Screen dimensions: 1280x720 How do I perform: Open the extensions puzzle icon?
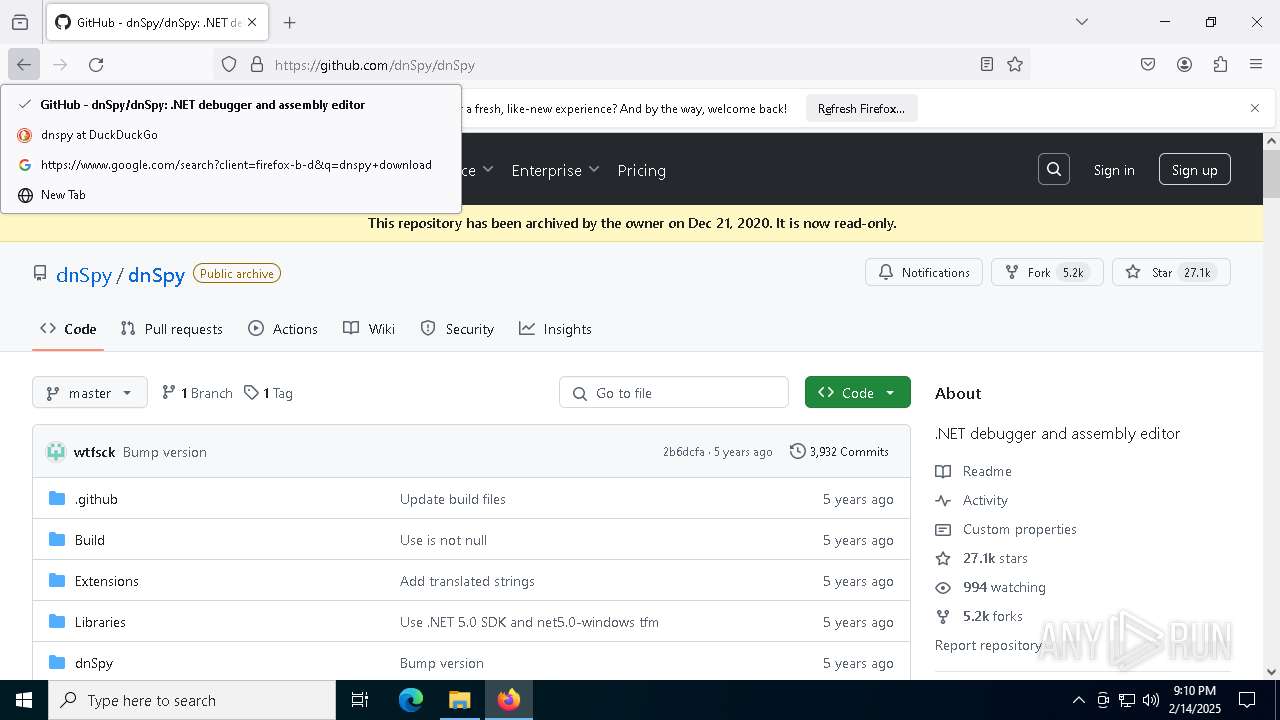1220,64
